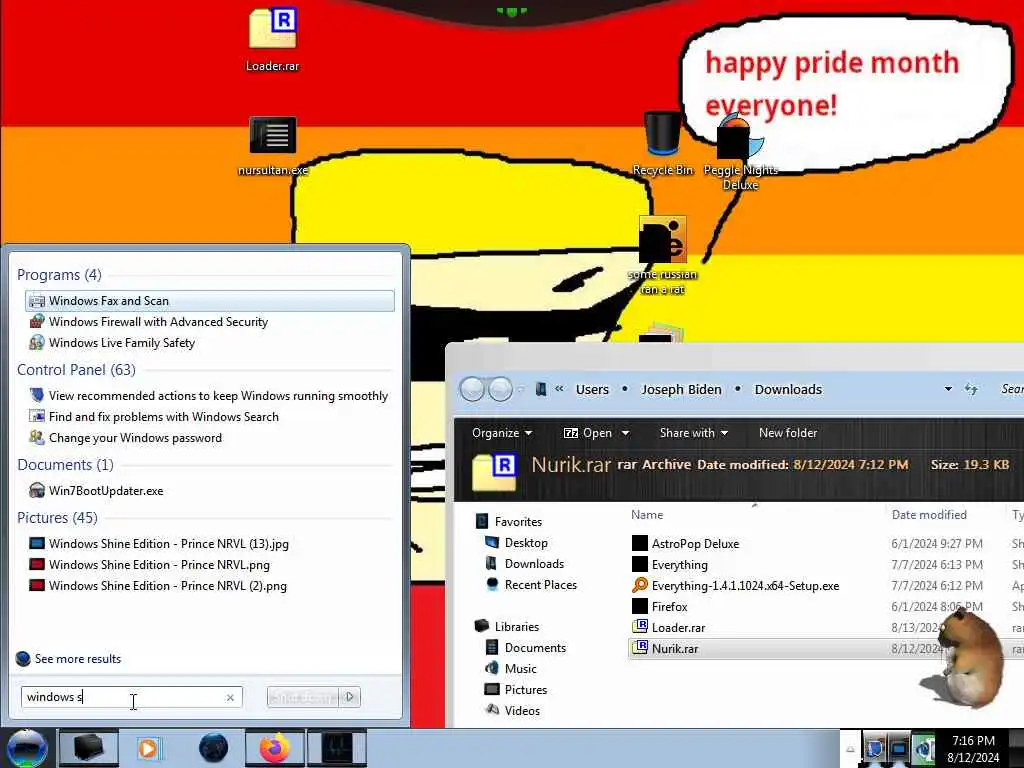Select Favorites in the navigation pane
The width and height of the screenshot is (1024, 768).
(510, 521)
